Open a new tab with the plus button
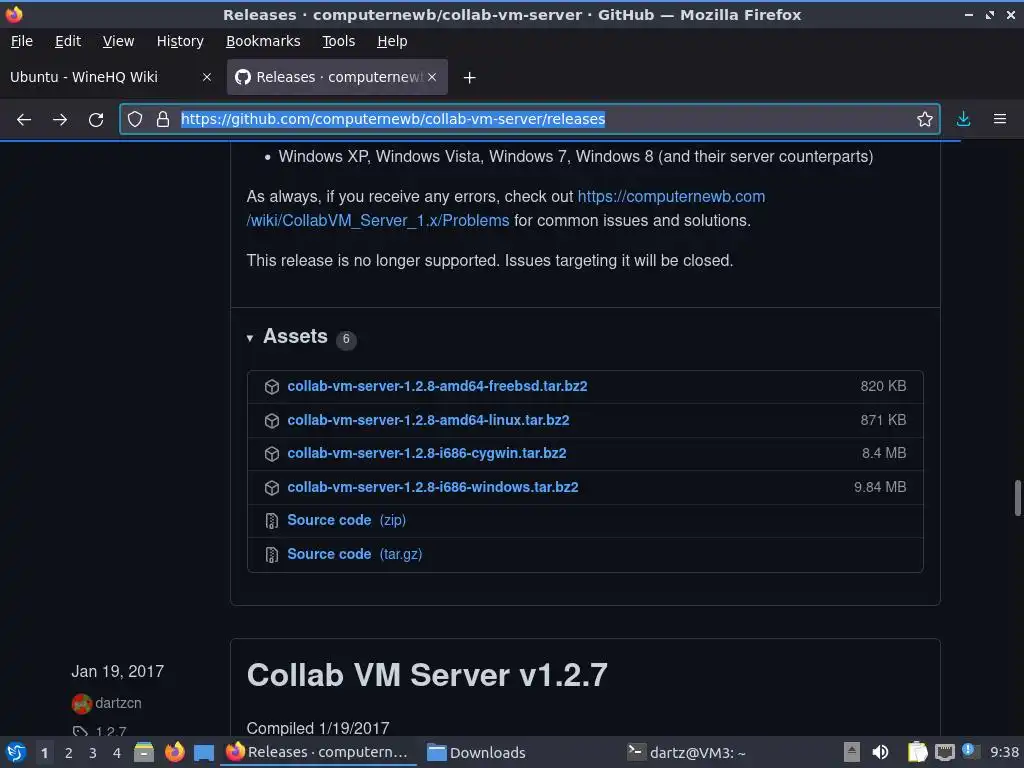 (469, 78)
